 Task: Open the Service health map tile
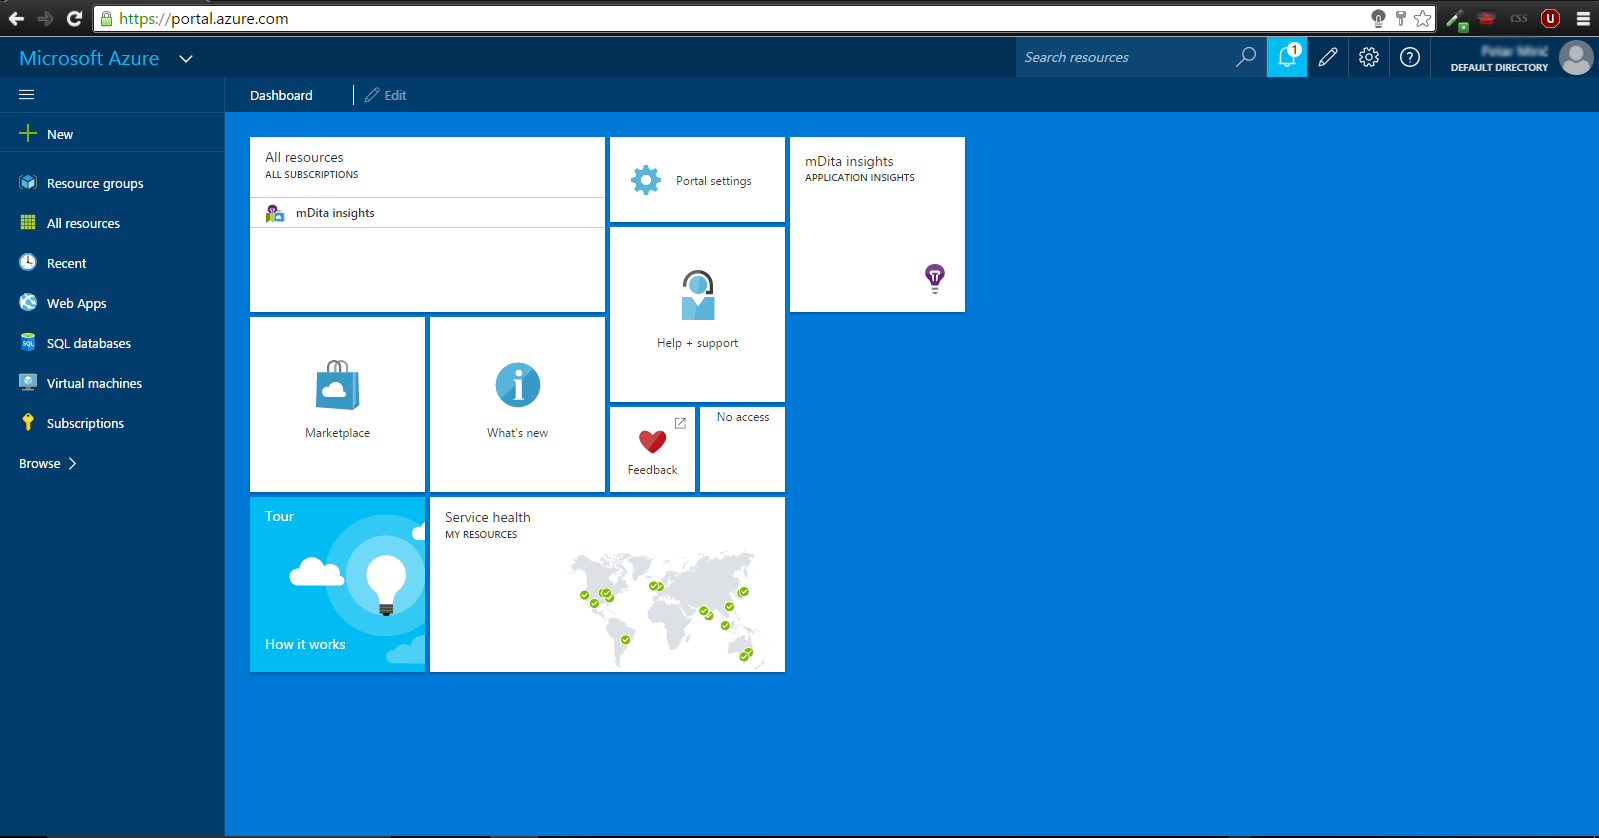coord(607,584)
